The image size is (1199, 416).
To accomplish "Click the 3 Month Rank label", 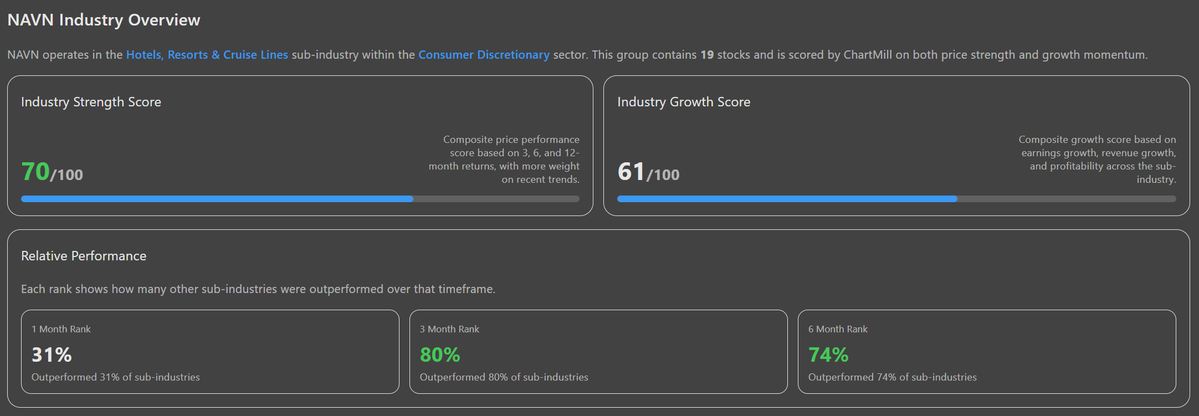I will pyautogui.click(x=450, y=329).
